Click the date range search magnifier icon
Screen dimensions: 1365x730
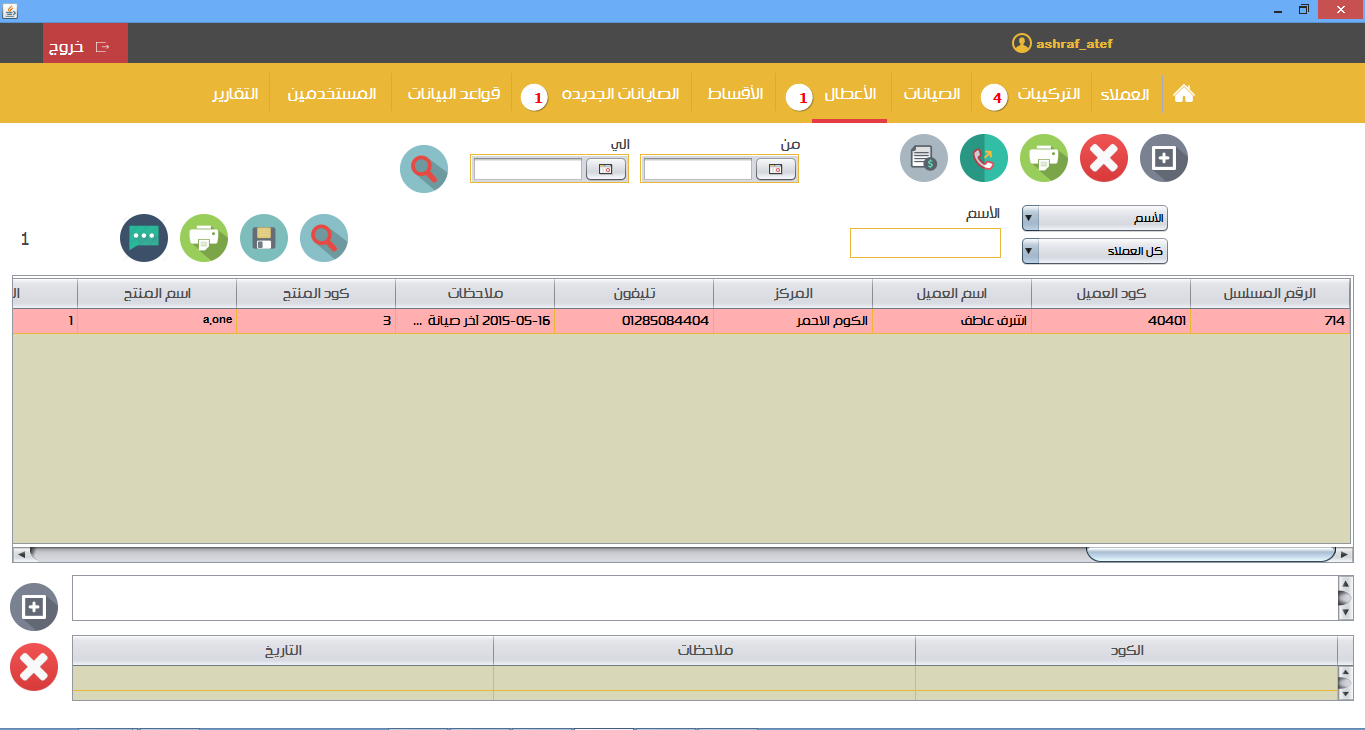[x=424, y=169]
